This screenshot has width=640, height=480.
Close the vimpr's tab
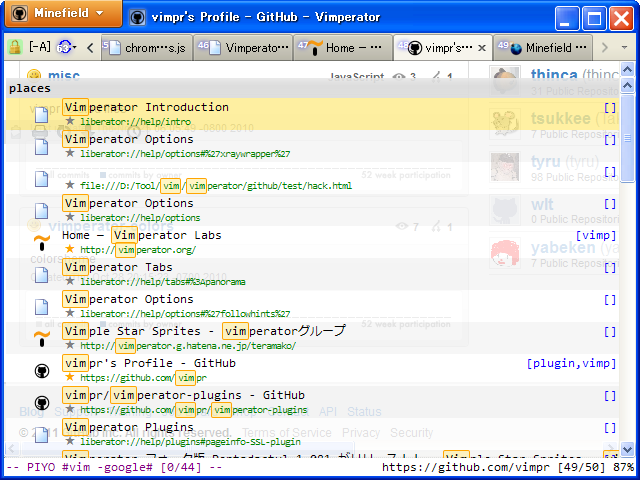tap(482, 48)
